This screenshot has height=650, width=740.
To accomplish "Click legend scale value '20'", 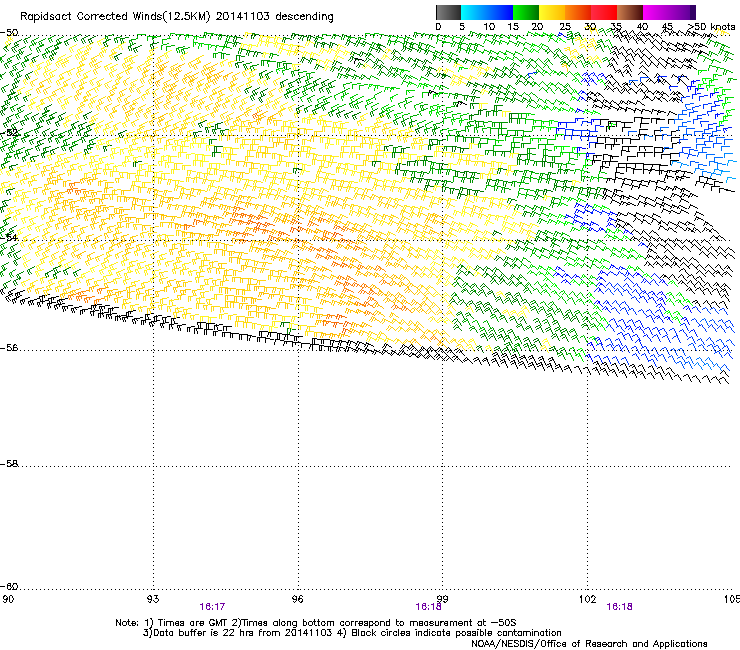I will tap(537, 27).
